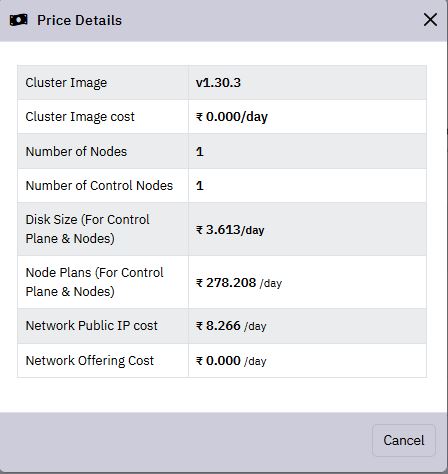Click the Network Public IP cost label
Screen dimensions: 448x474
point(92,326)
